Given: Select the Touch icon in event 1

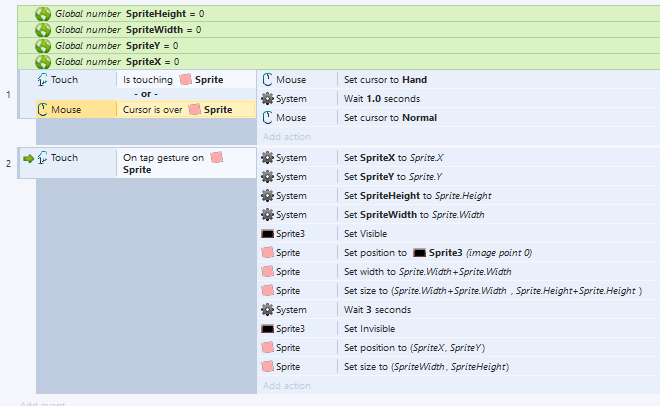Looking at the screenshot, I should (x=42, y=80).
